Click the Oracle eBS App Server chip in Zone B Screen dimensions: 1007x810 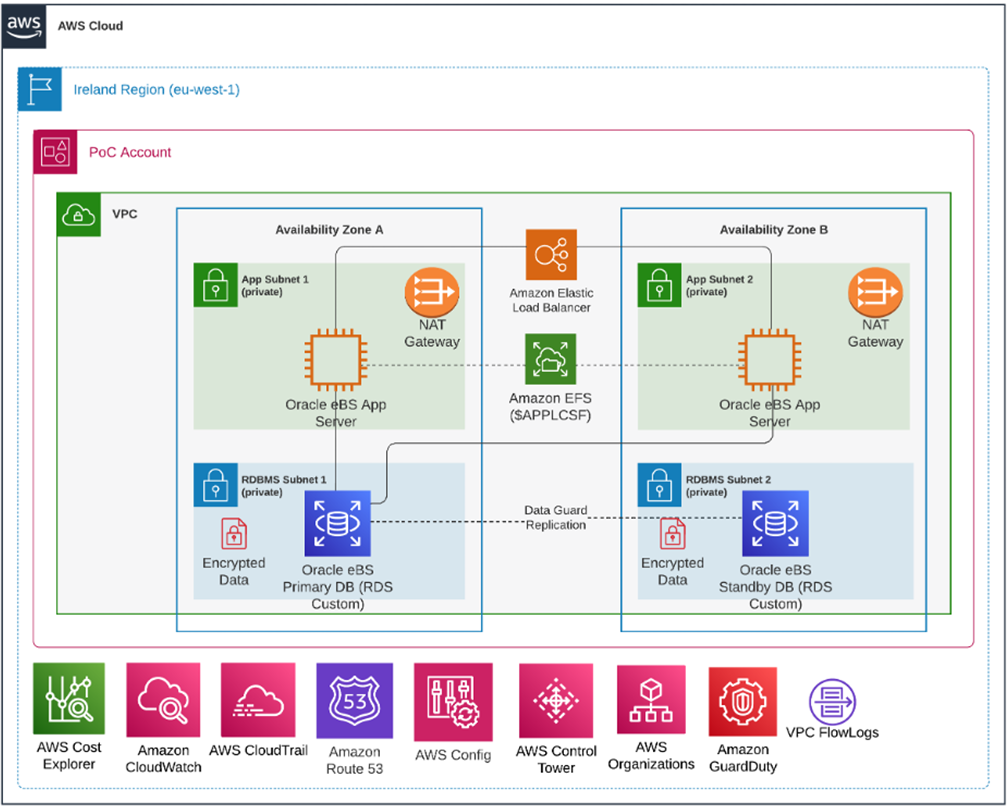click(x=770, y=360)
